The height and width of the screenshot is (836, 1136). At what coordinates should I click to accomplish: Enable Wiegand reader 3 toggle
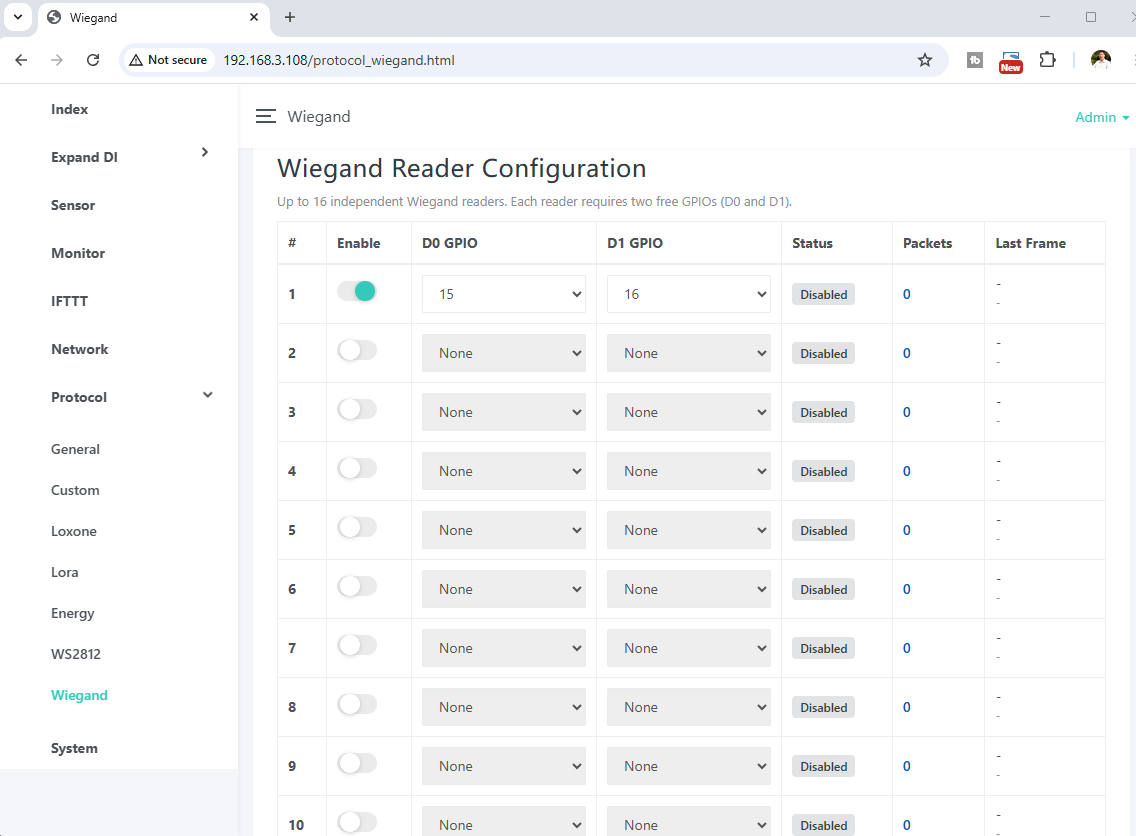point(357,409)
